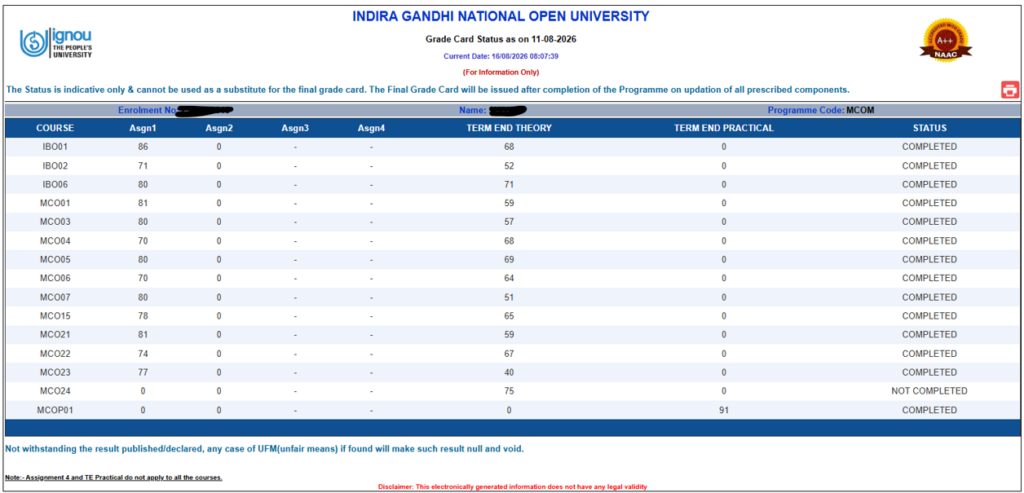Click the Indira Gandhi National Open University title

click(501, 16)
